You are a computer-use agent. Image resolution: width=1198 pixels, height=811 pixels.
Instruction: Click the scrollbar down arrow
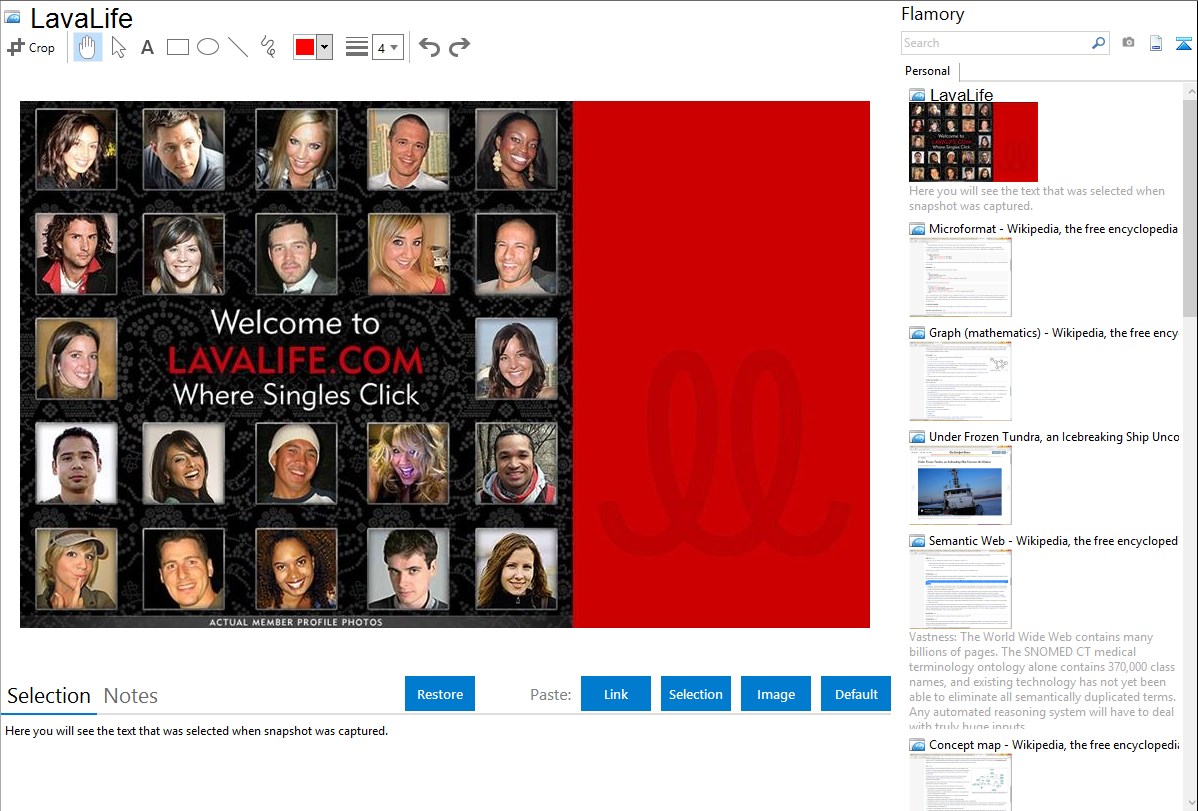(1190, 803)
